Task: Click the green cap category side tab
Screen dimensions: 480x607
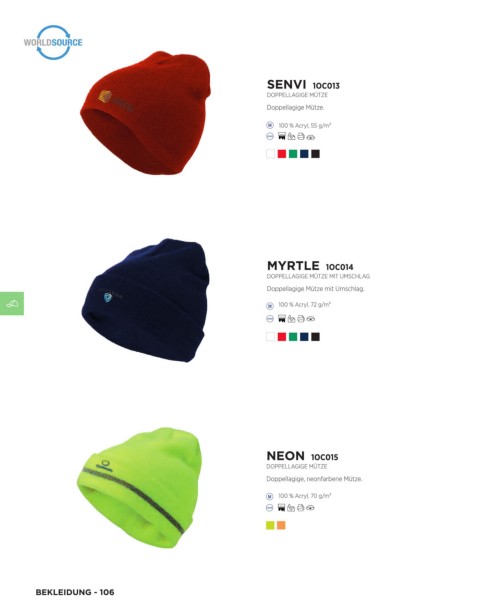Action: [x=12, y=304]
